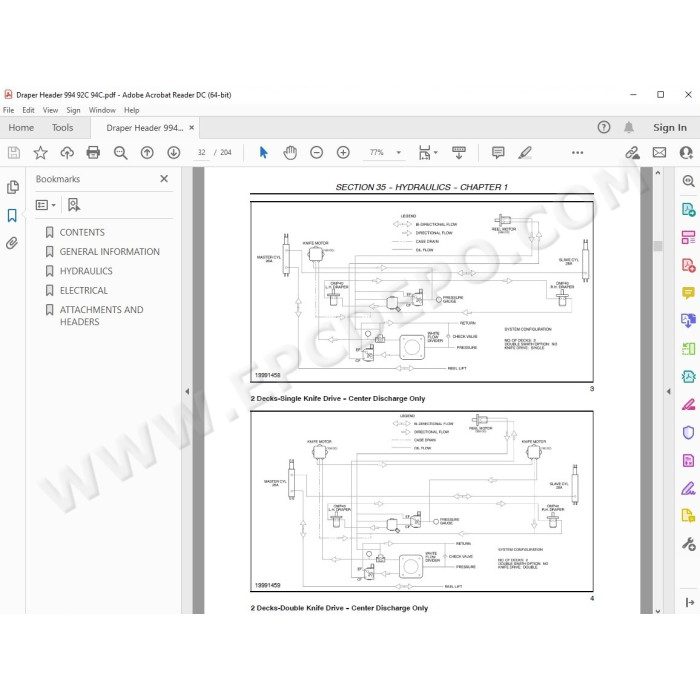
Task: Open page thumbnails panel
Action: click(12, 187)
